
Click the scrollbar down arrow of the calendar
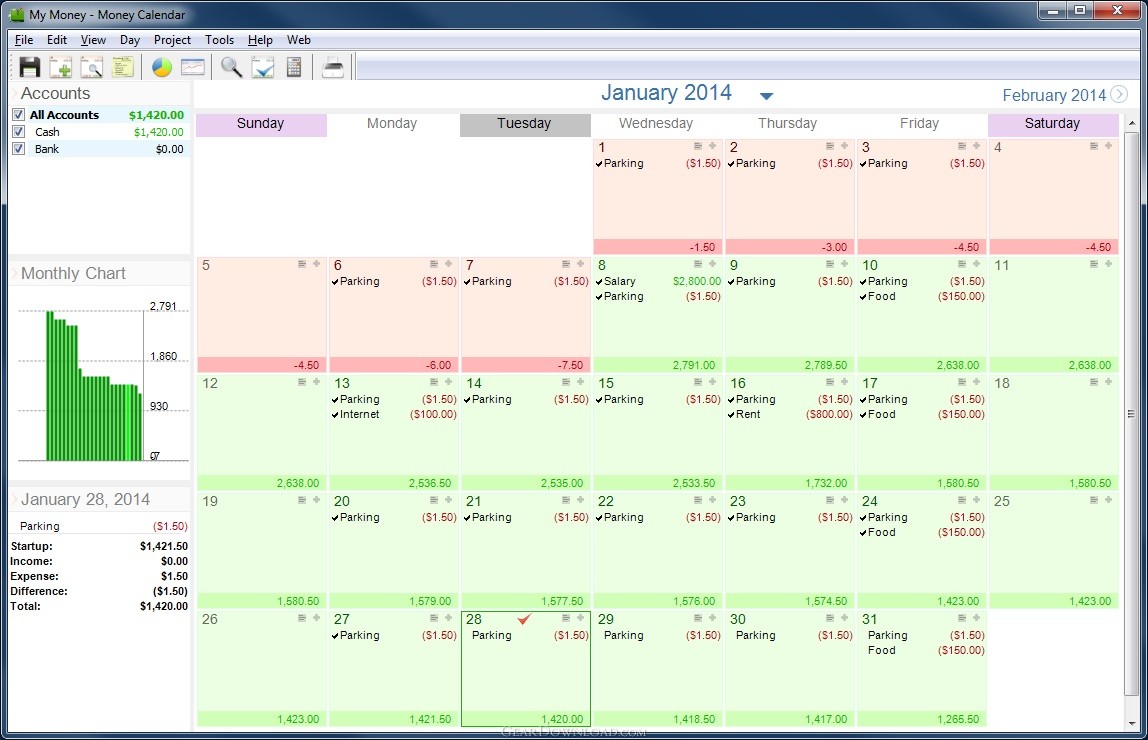(x=1132, y=722)
